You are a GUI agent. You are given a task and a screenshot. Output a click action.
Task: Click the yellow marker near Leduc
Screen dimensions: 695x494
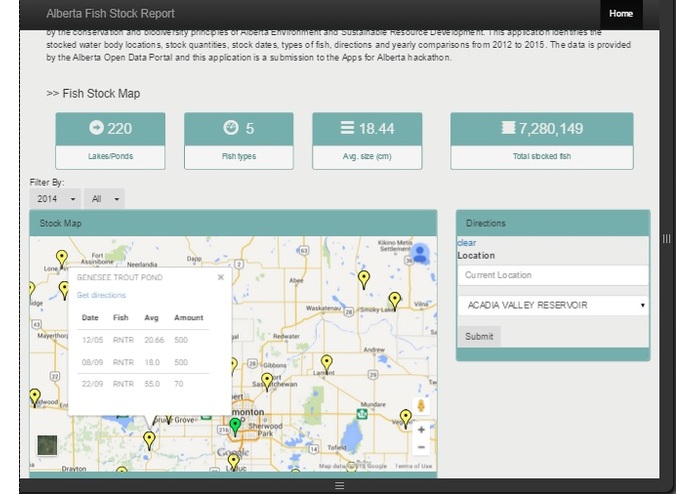(x=233, y=462)
